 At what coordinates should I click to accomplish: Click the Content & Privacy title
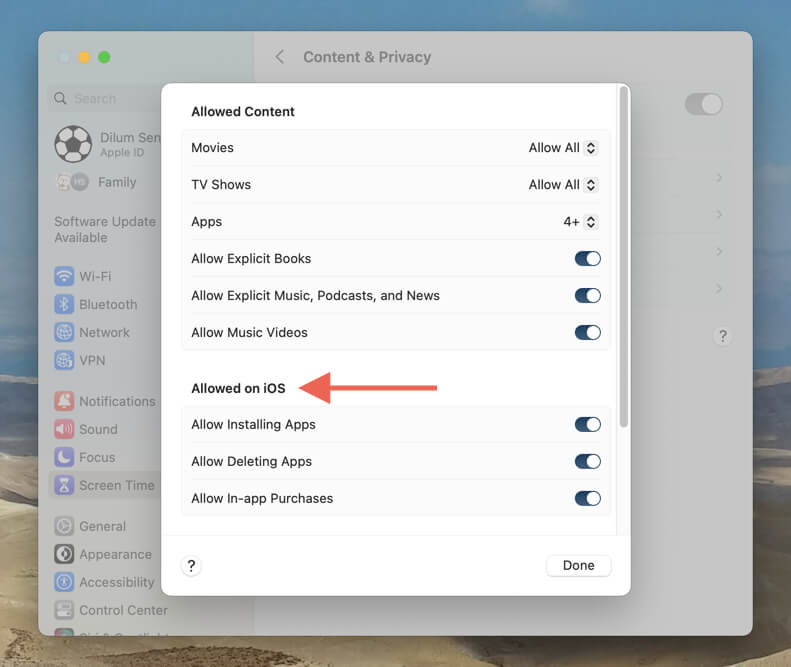(367, 57)
